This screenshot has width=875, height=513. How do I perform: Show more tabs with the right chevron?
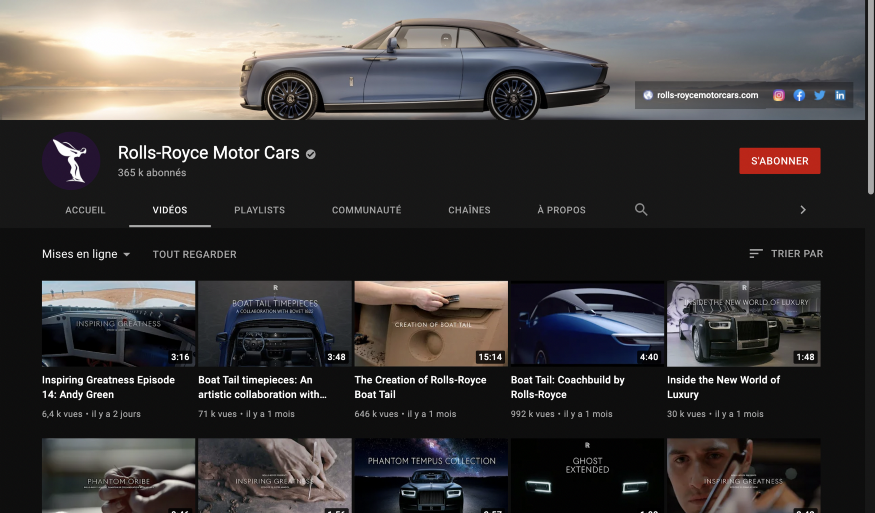tap(803, 210)
